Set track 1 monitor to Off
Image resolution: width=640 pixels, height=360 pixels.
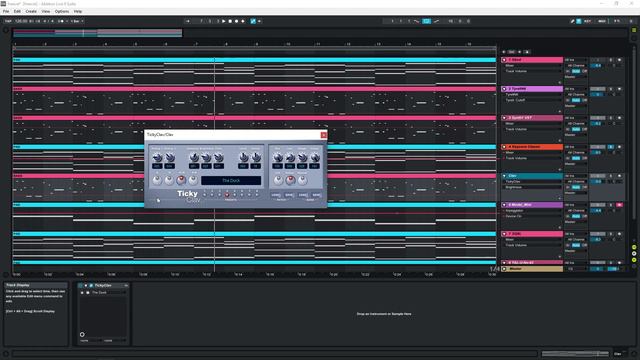[584, 71]
